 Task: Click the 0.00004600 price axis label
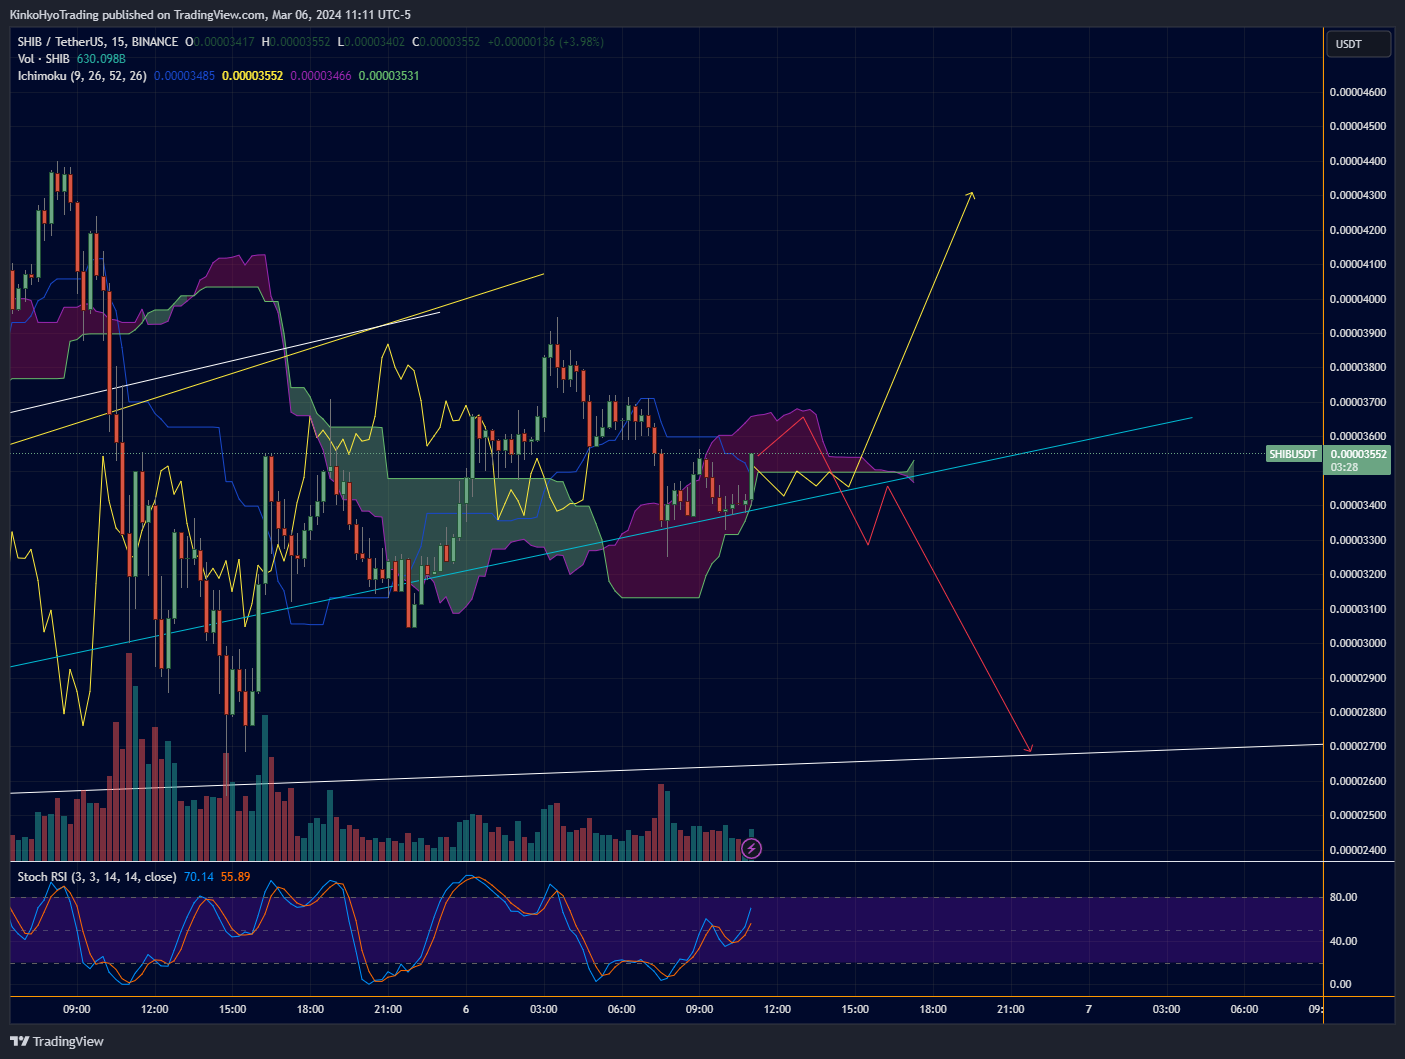coord(1358,92)
